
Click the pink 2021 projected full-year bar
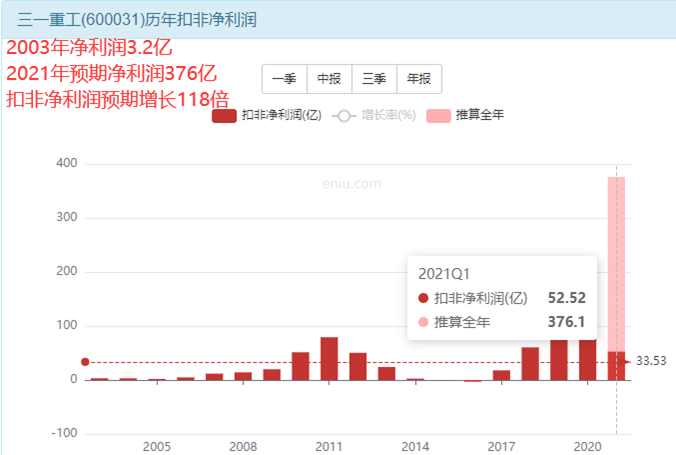[617, 264]
